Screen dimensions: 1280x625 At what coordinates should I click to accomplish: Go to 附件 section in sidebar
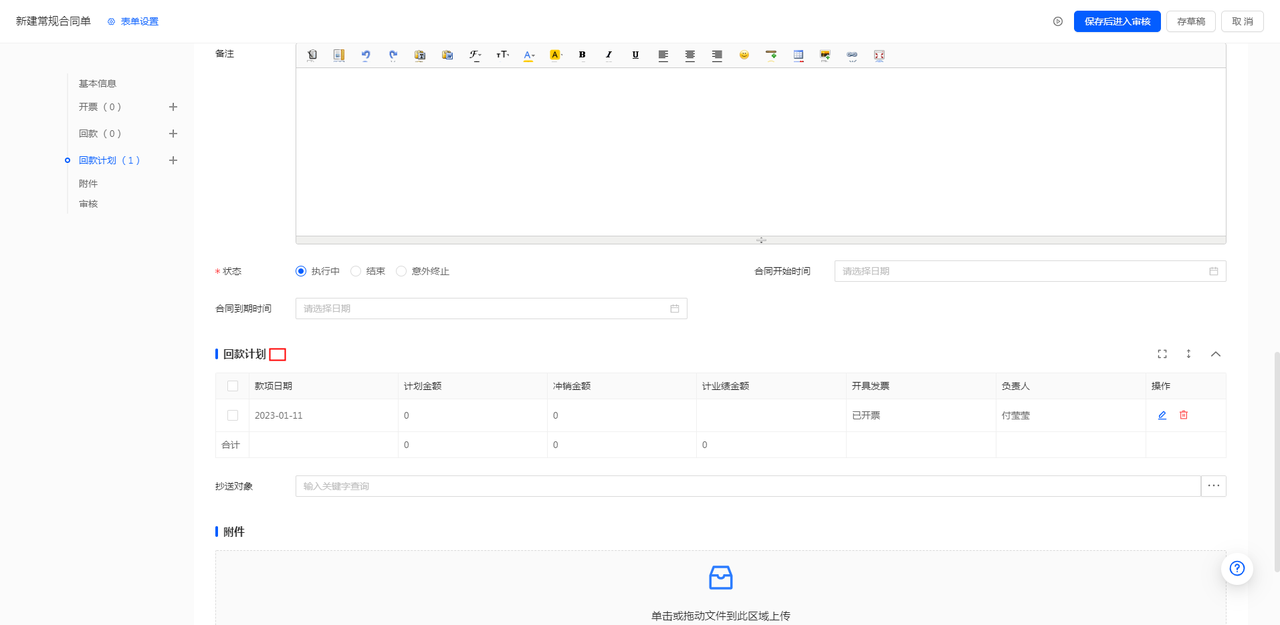tap(89, 184)
